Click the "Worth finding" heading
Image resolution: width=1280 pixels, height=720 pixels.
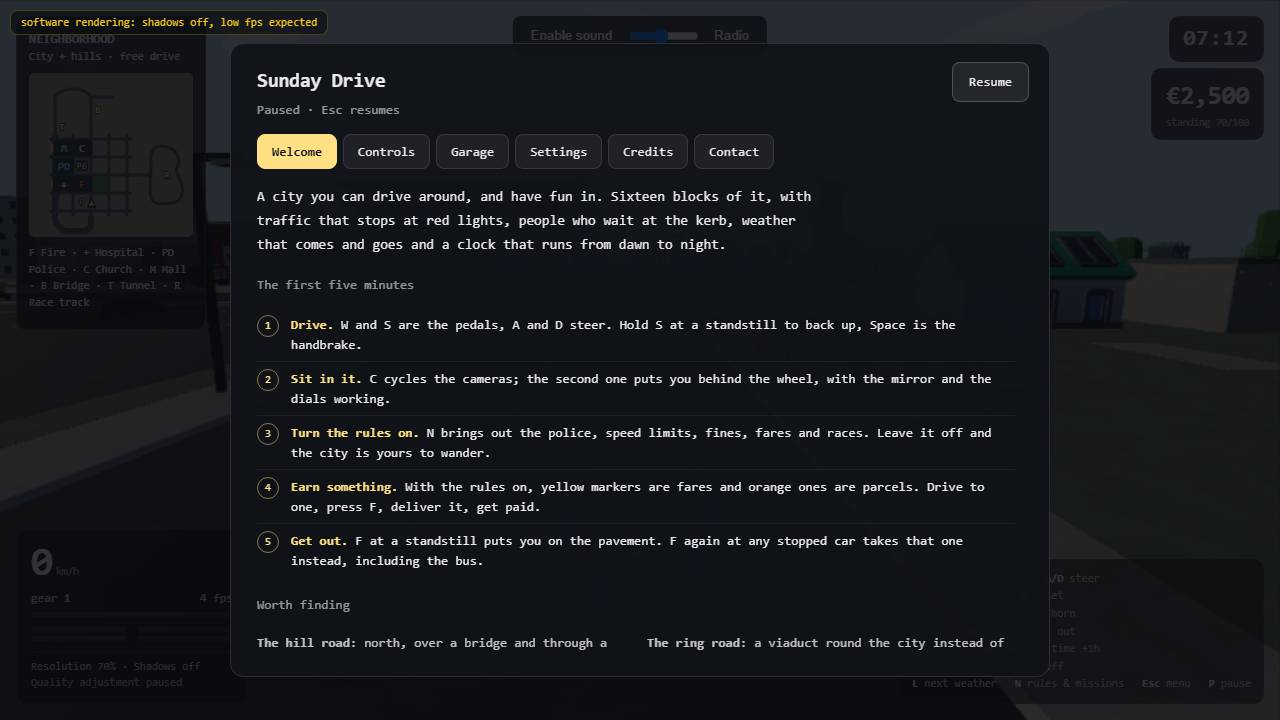[303, 605]
